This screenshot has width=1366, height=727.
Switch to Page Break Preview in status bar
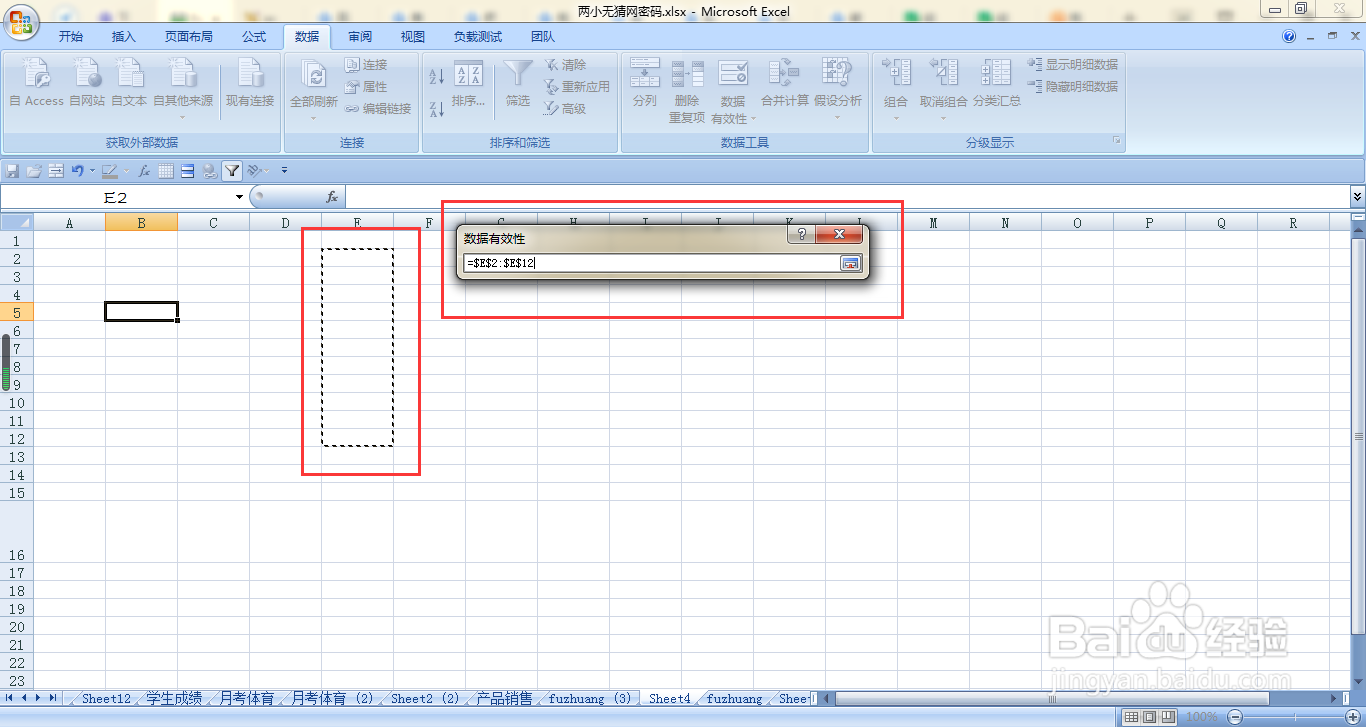point(1169,717)
